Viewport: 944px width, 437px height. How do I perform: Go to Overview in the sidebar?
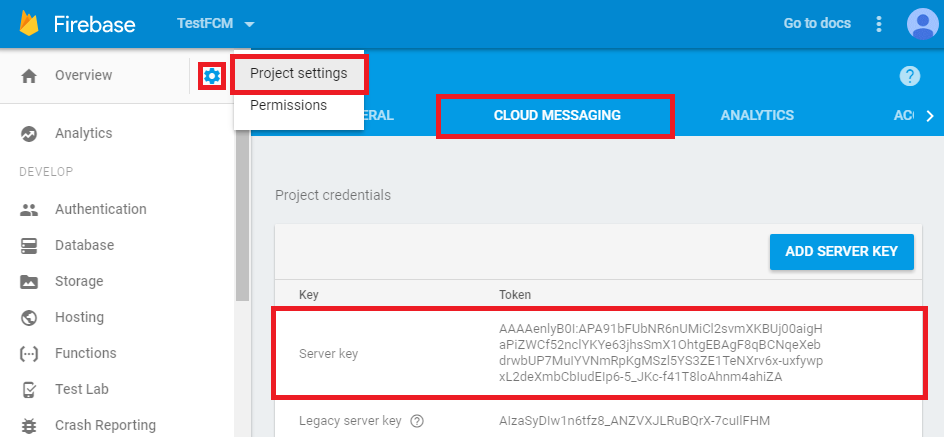[x=84, y=75]
